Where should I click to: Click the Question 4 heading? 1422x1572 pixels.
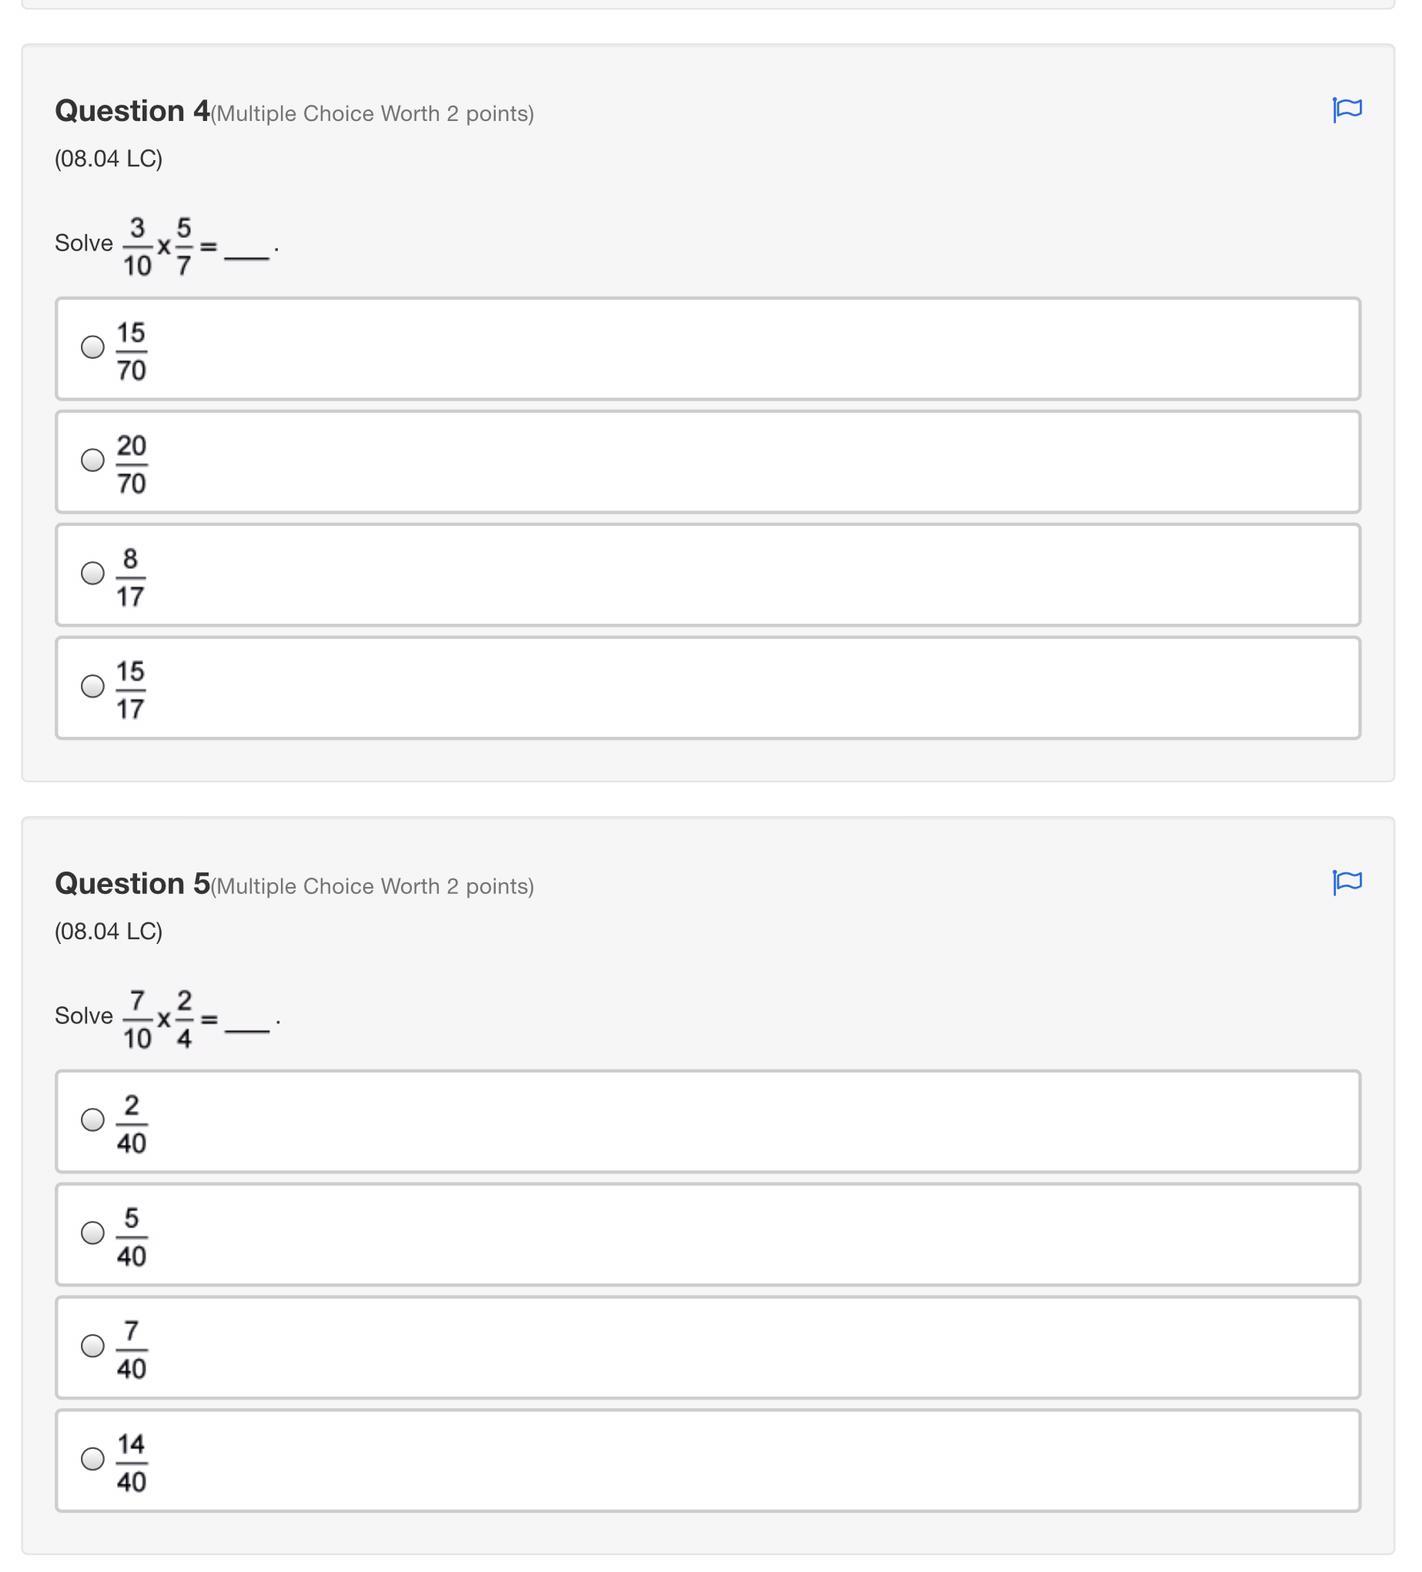[x=132, y=111]
